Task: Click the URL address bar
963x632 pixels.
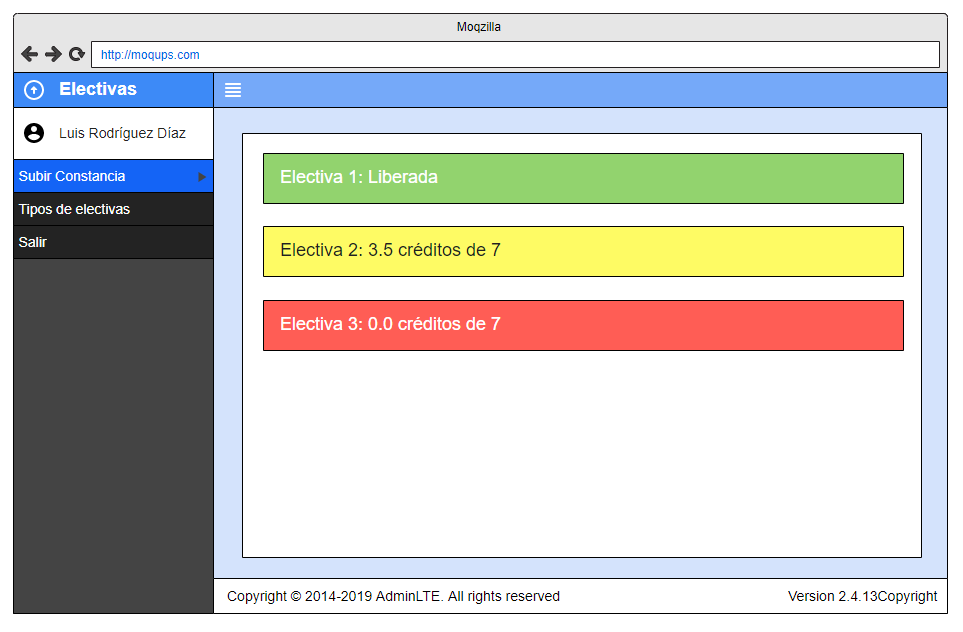Action: pos(515,55)
